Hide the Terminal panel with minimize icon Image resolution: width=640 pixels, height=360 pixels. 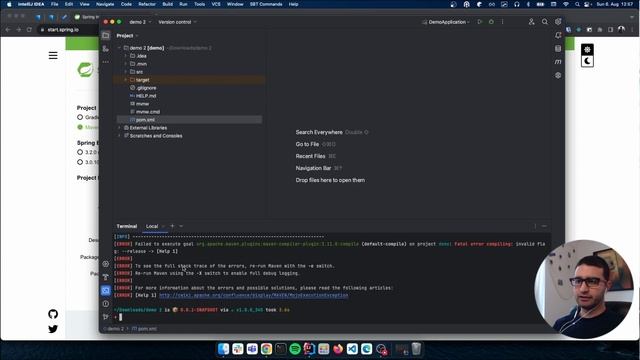(x=544, y=226)
